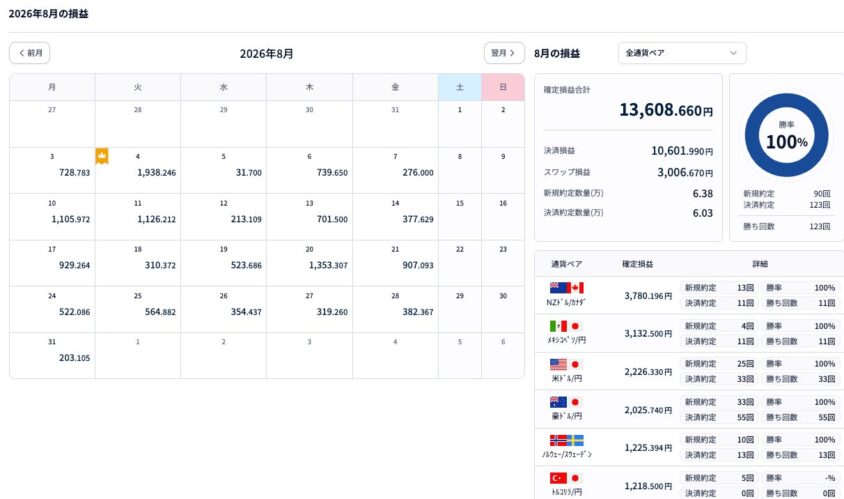Select day 28 profit 382.367
The width and height of the screenshot is (844, 499).
pyautogui.click(x=418, y=312)
